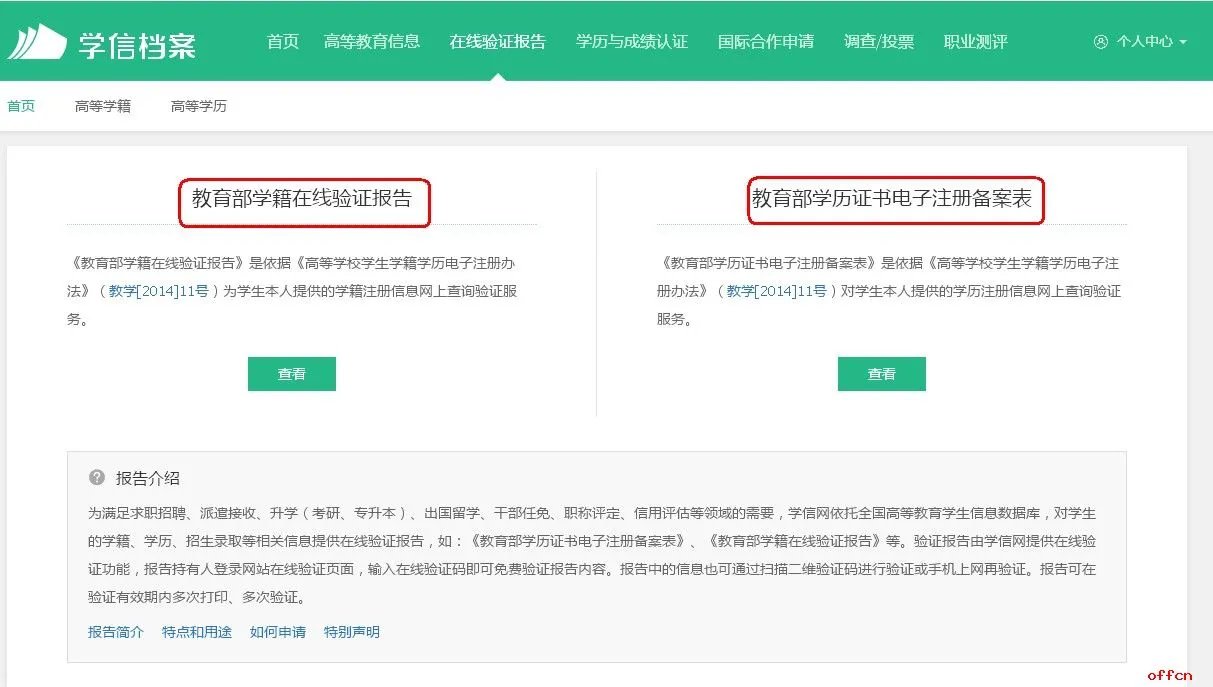This screenshot has height=687, width=1213.
Task: Open the 高等教育信息 menu
Action: [x=374, y=42]
